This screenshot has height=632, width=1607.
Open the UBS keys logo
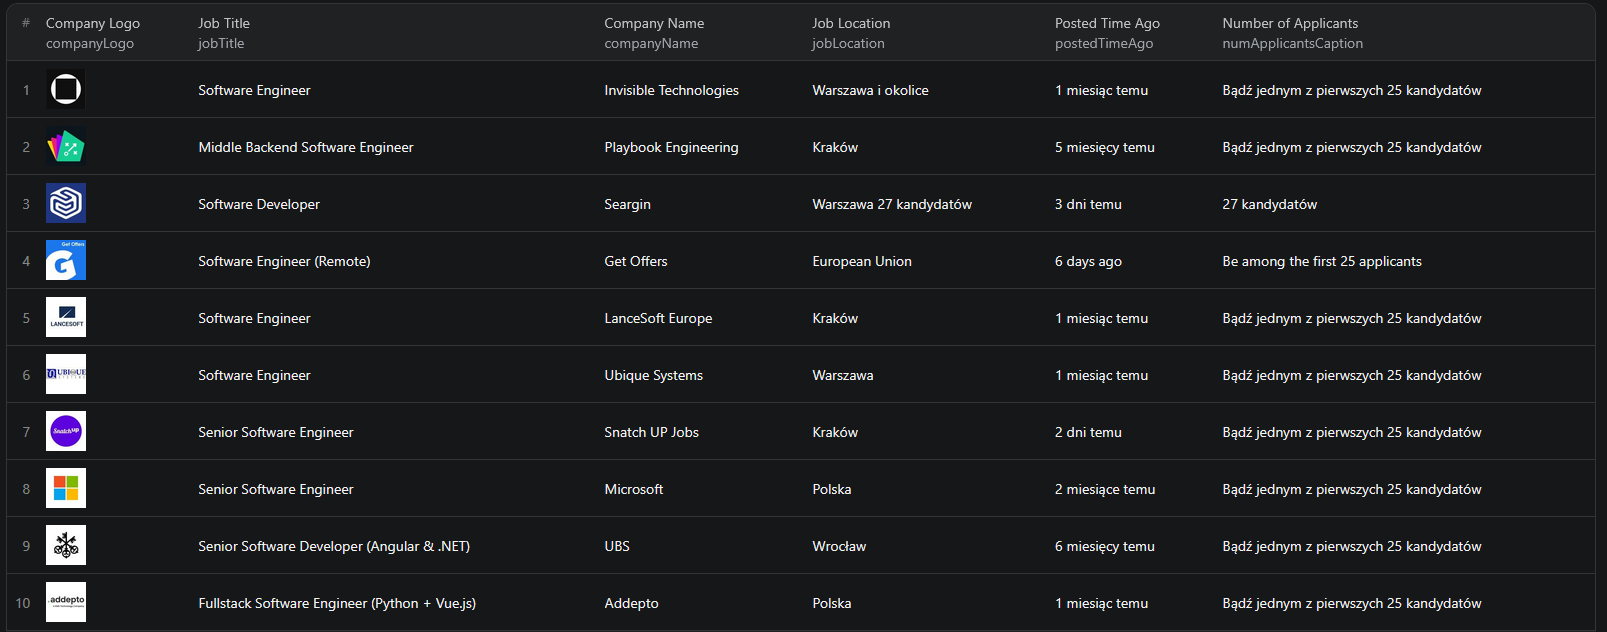(66, 546)
